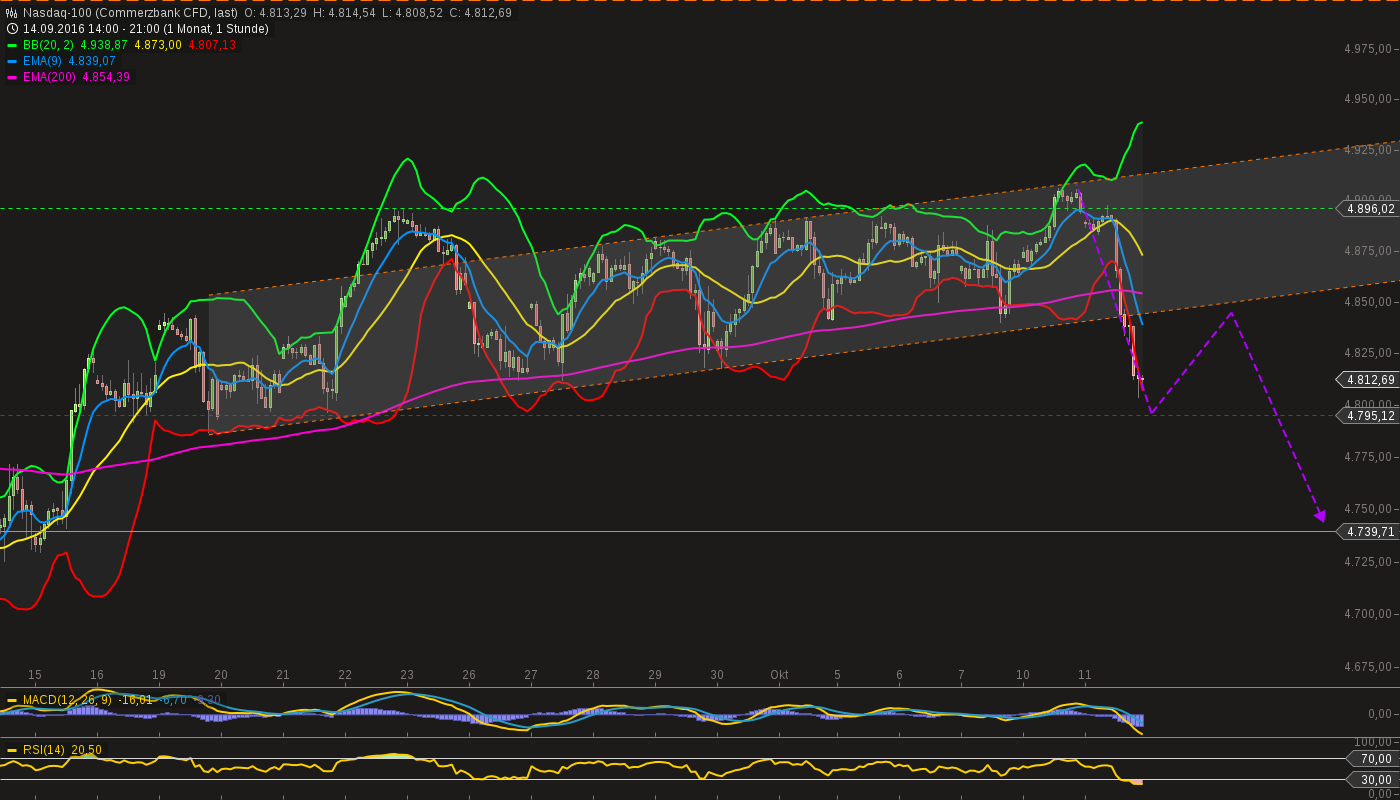Image resolution: width=1400 pixels, height=800 pixels.
Task: Click the blue EMA(9) legend swatch
Action: tap(12, 61)
